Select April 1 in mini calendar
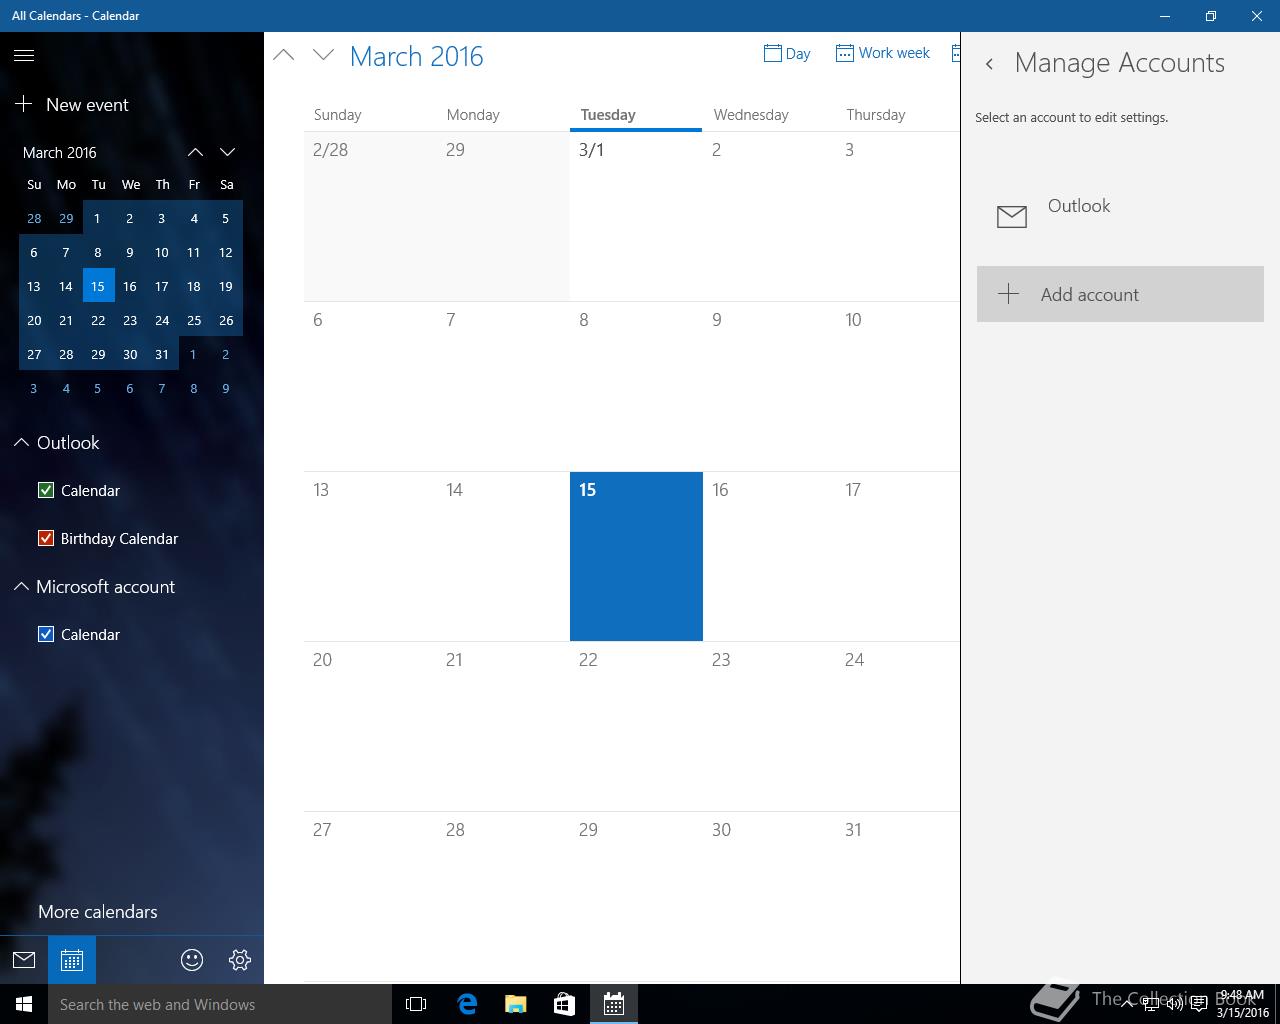 pyautogui.click(x=194, y=354)
